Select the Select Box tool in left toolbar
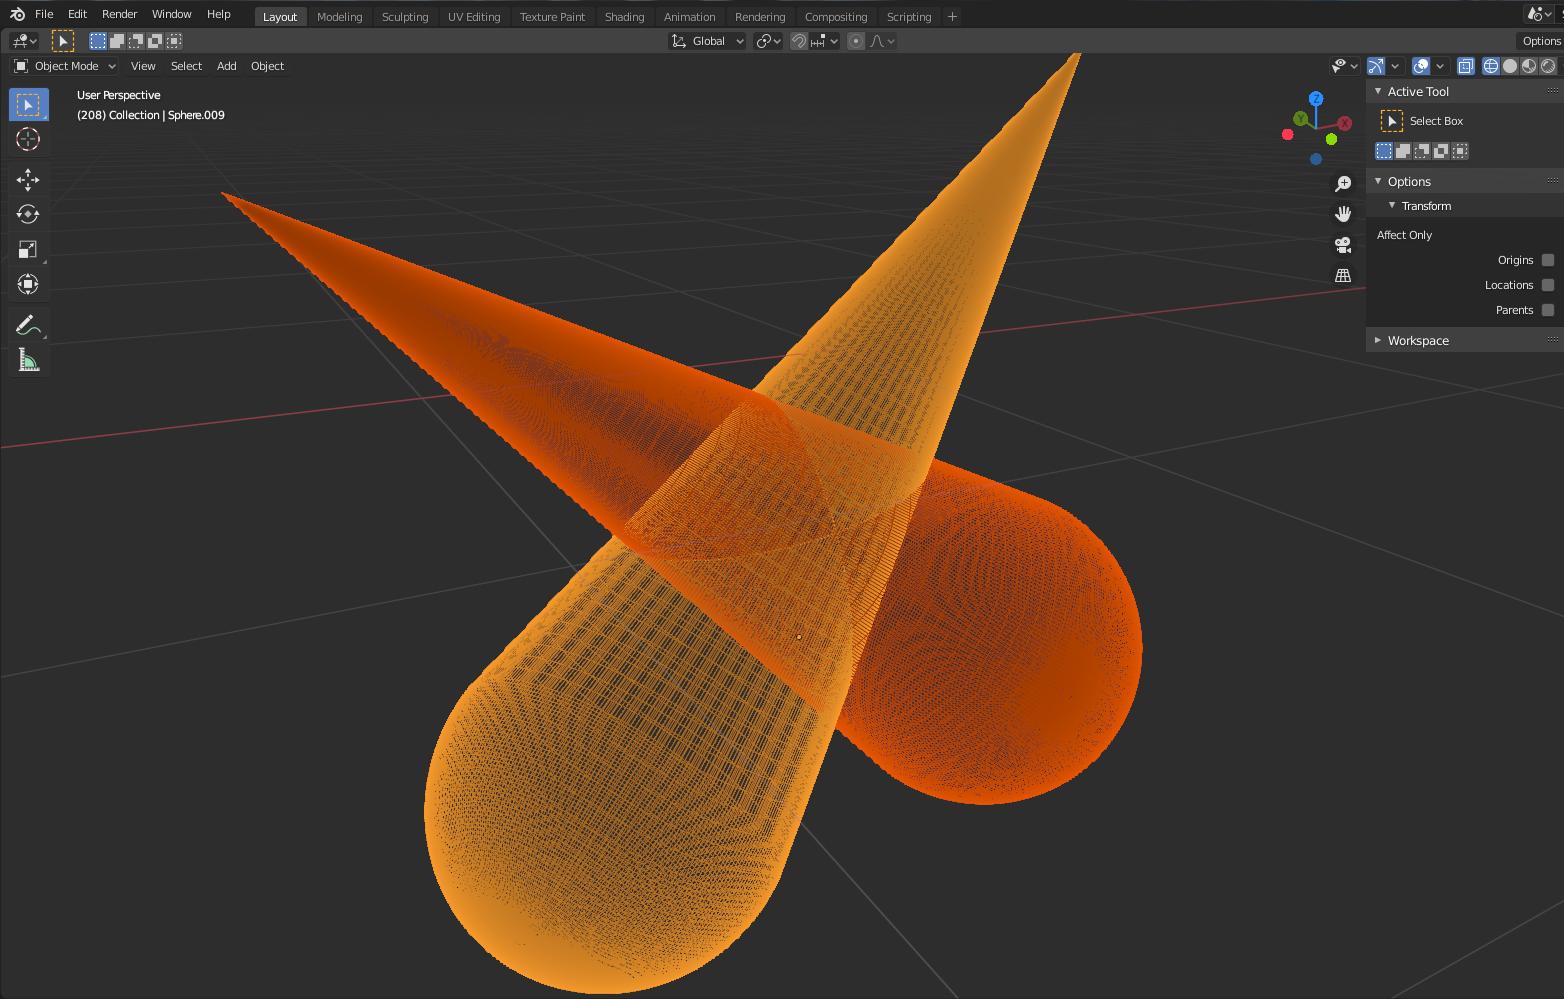Screen dimensions: 1564x999 point(28,105)
